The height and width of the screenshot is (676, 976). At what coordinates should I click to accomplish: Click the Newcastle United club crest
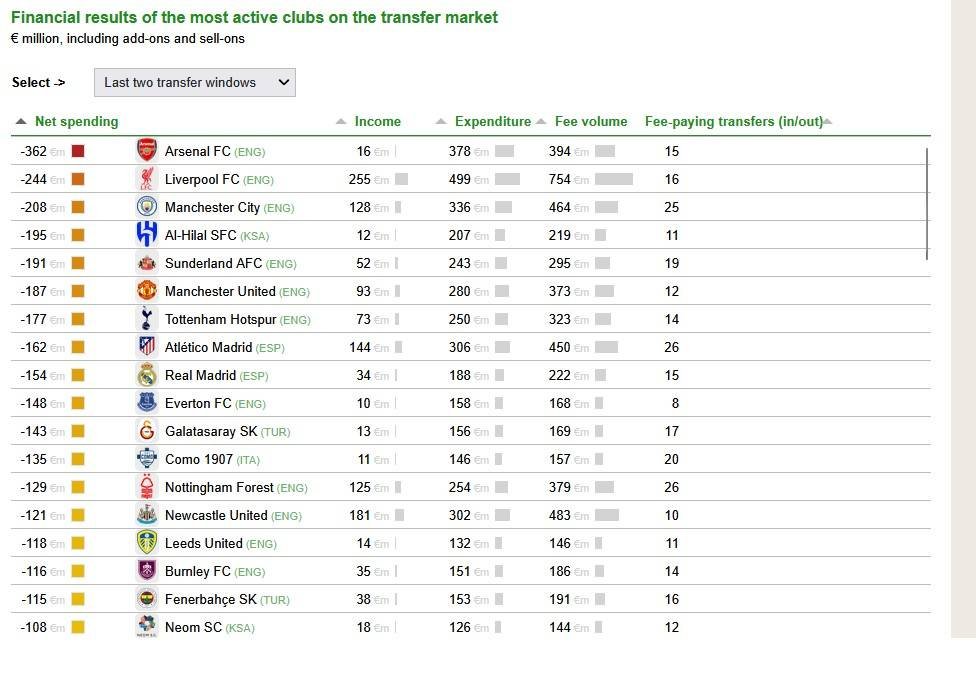click(147, 515)
